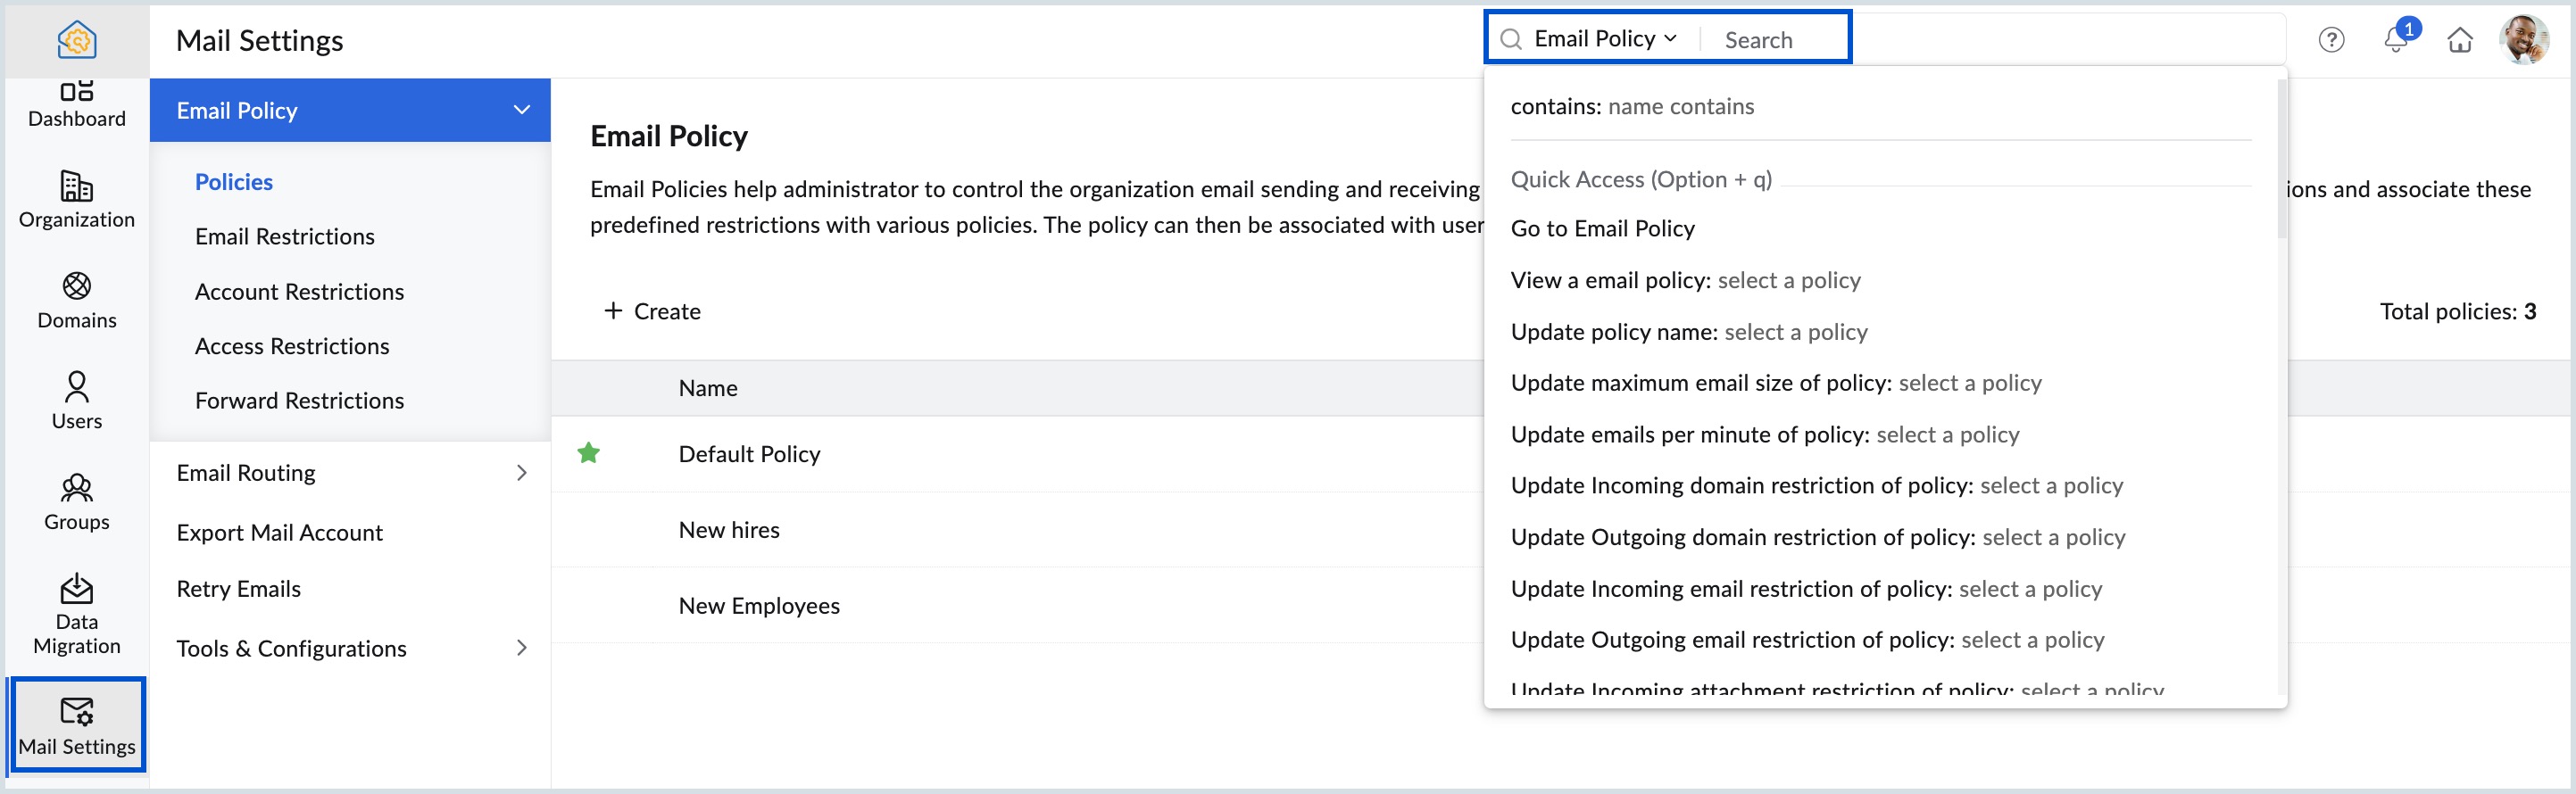Select Email Restrictions in the submenu
The image size is (2576, 794).
click(285, 237)
